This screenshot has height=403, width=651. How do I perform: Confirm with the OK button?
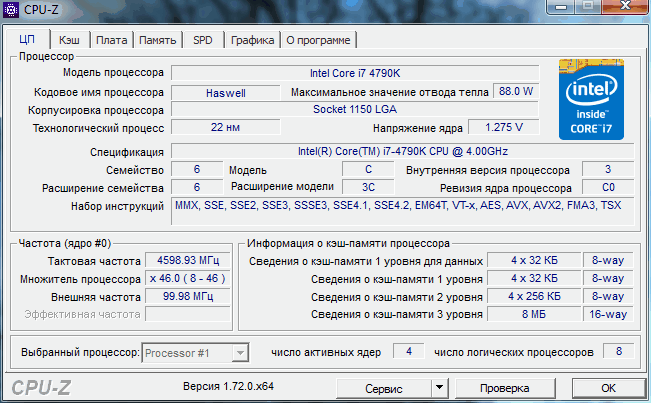point(608,388)
